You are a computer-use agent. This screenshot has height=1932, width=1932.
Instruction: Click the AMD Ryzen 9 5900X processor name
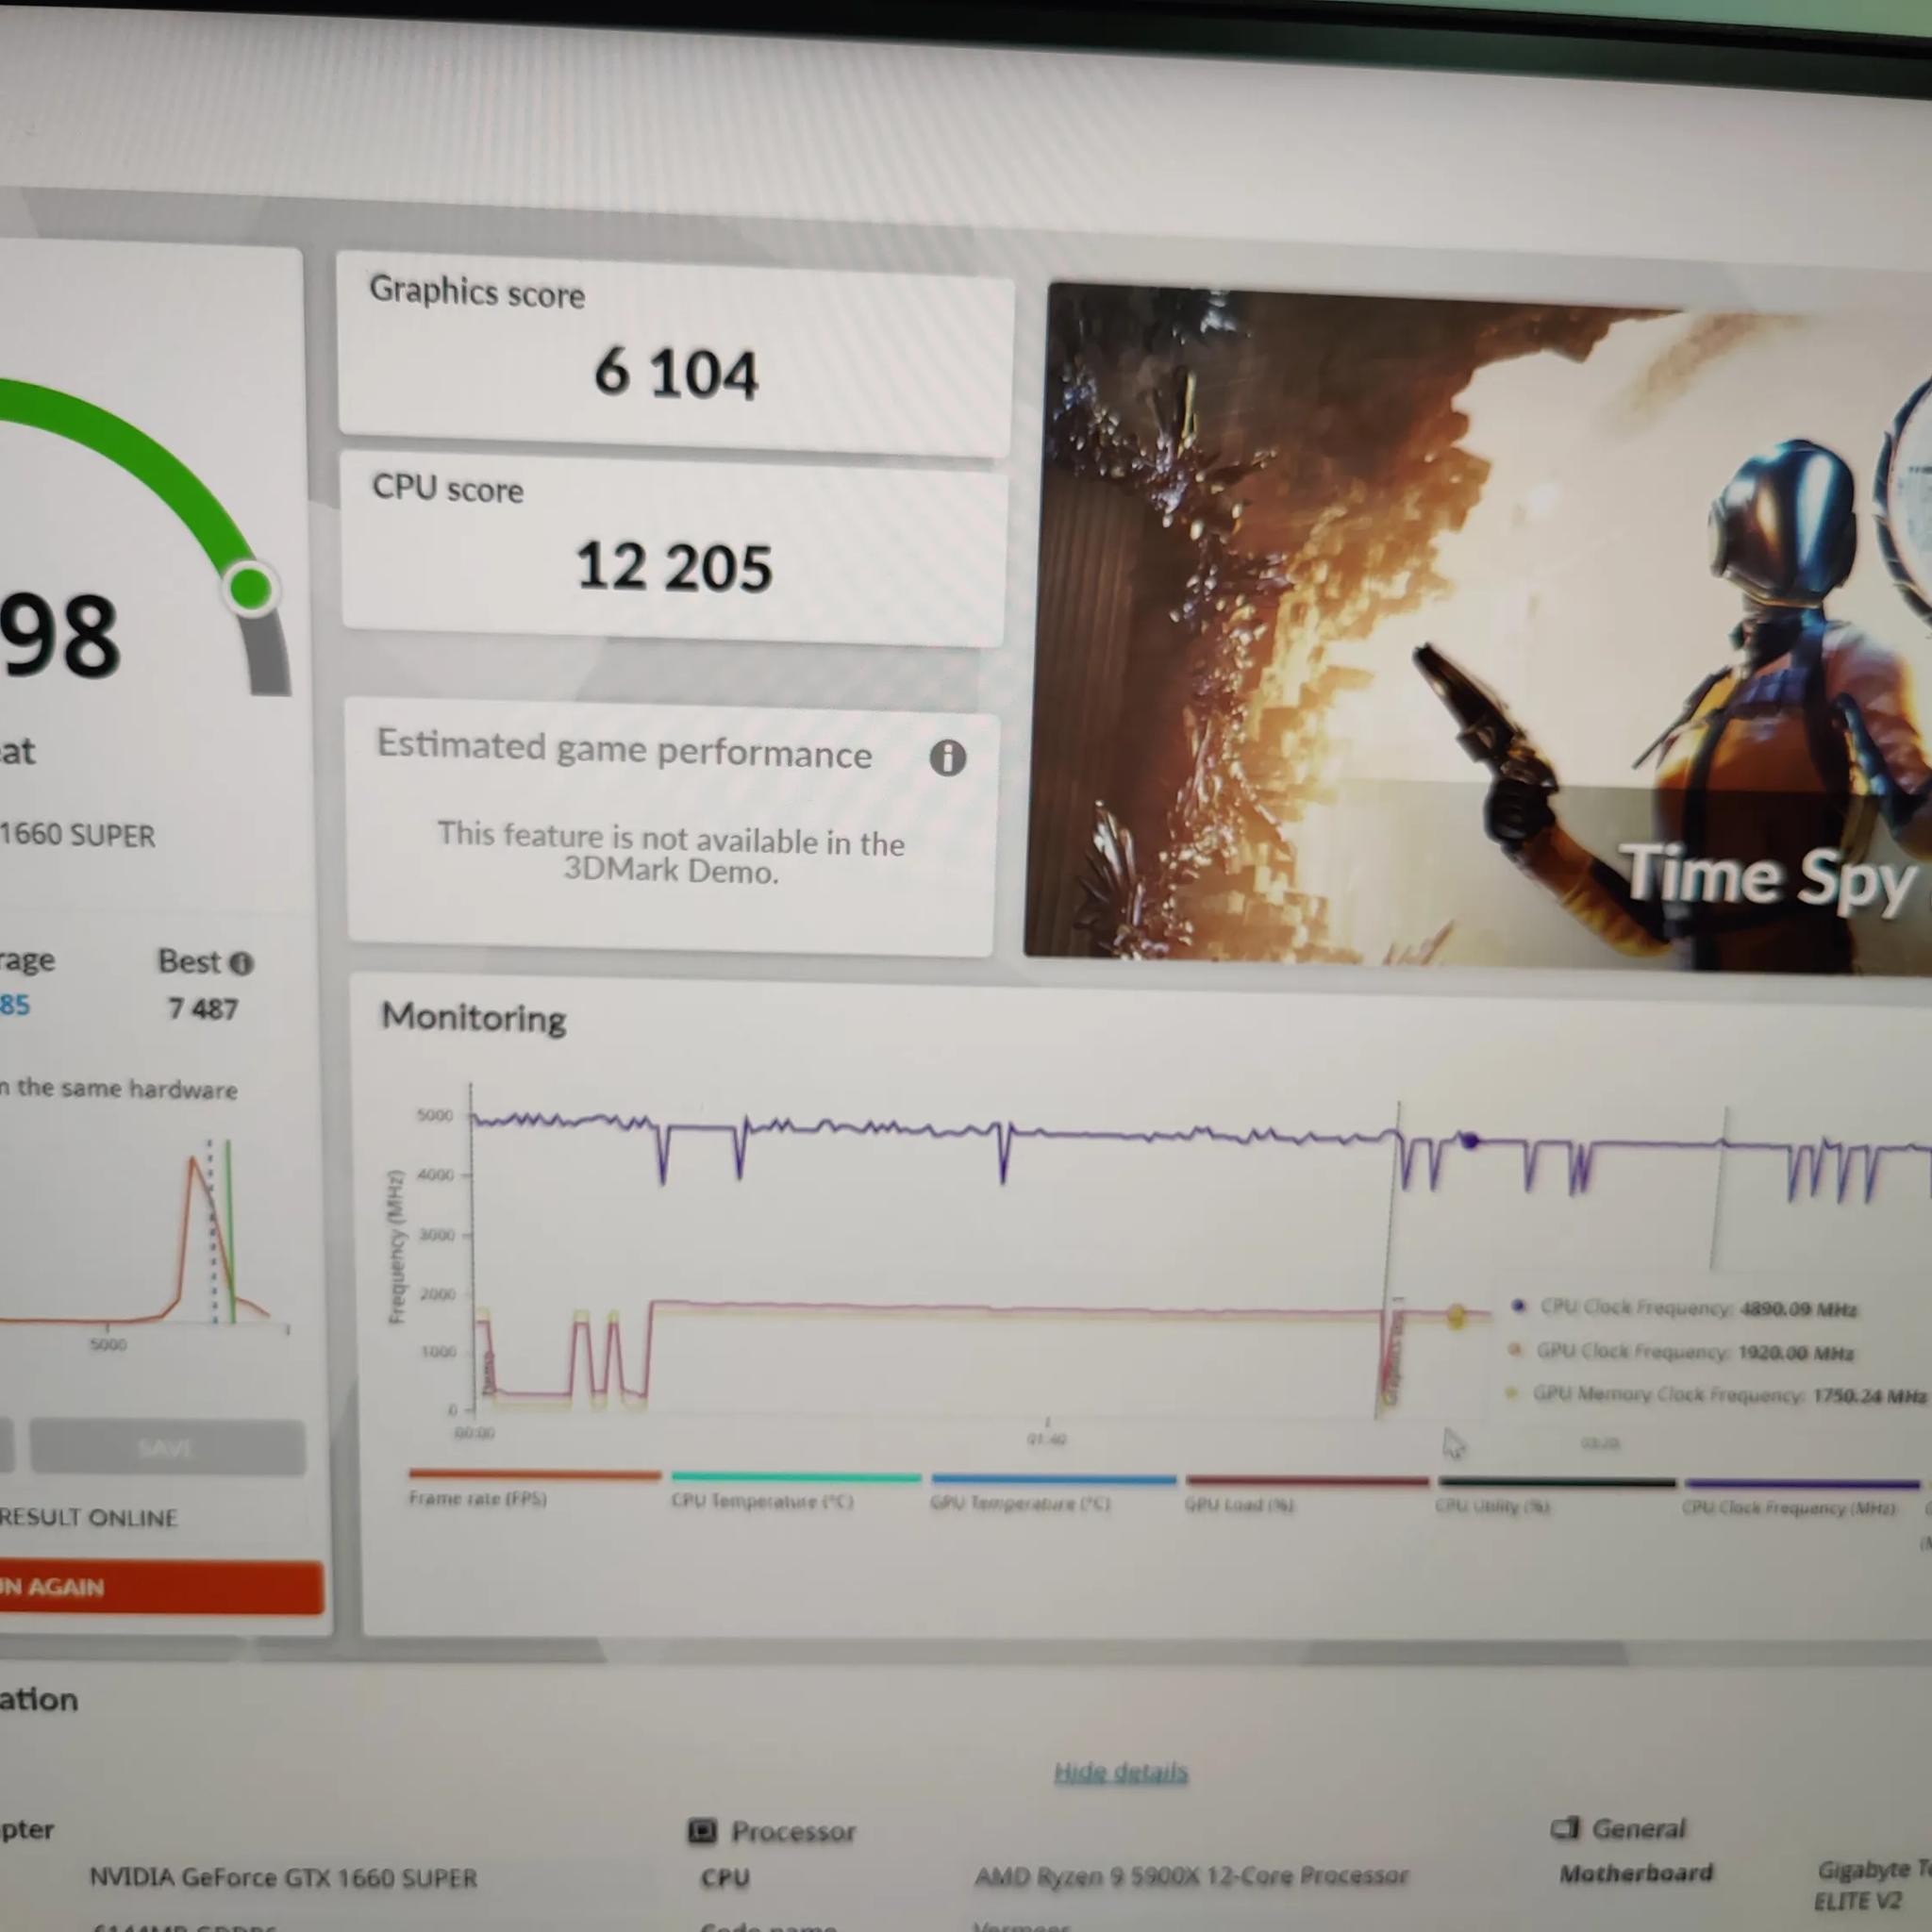(1191, 1875)
